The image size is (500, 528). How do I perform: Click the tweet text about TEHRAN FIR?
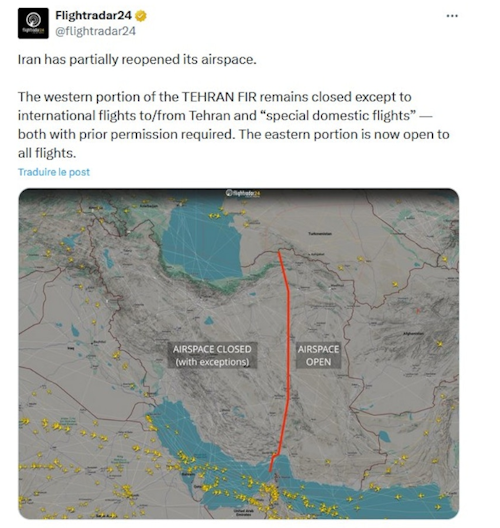tap(233, 125)
